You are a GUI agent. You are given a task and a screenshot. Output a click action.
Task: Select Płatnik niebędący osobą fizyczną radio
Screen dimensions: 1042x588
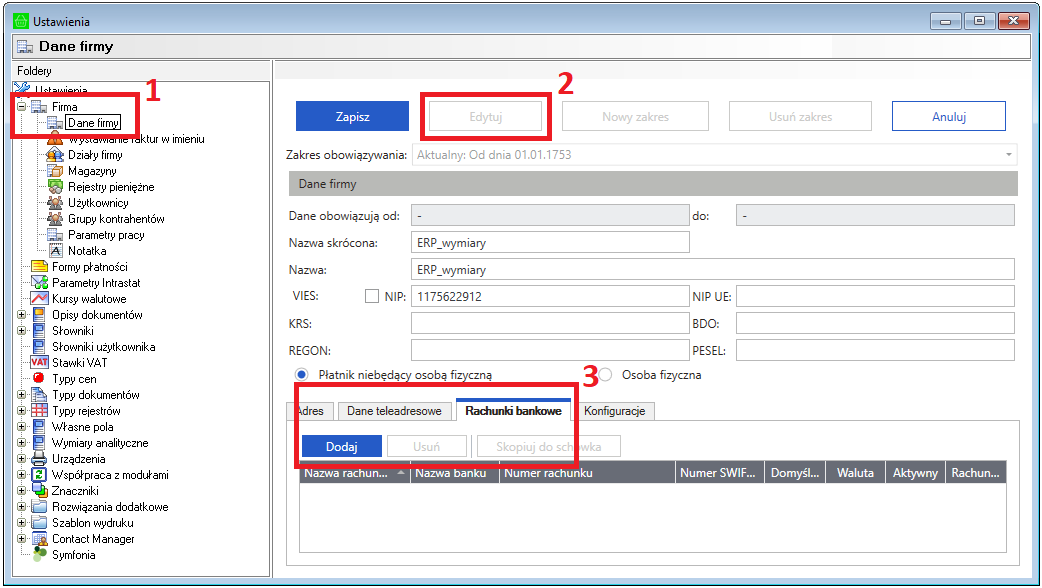pyautogui.click(x=301, y=375)
